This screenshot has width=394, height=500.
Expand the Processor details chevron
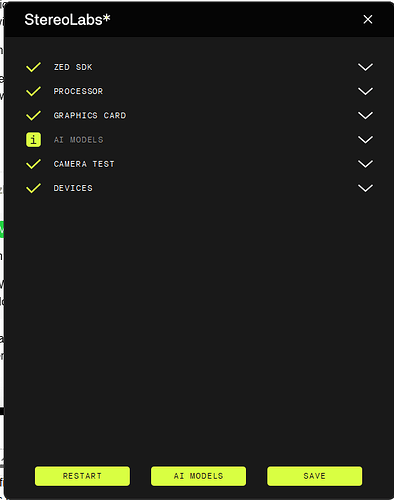pyautogui.click(x=365, y=91)
